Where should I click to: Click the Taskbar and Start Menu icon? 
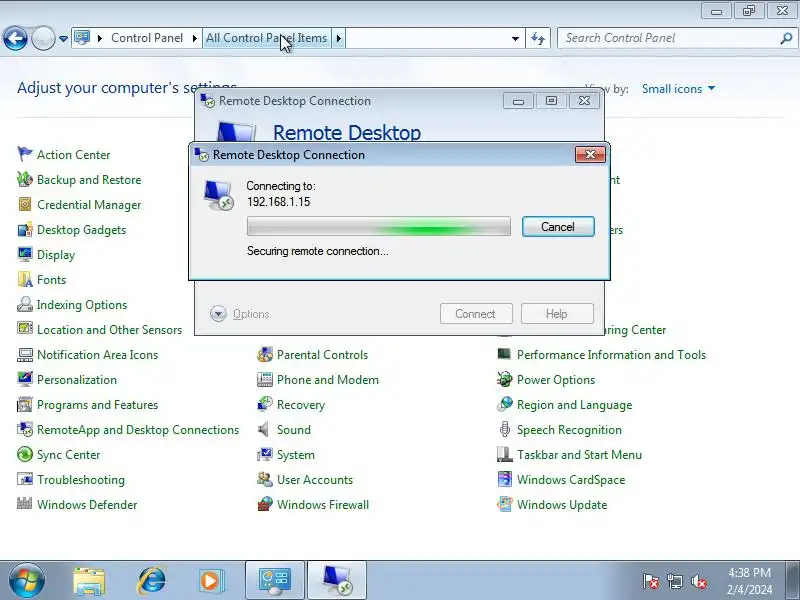(505, 454)
